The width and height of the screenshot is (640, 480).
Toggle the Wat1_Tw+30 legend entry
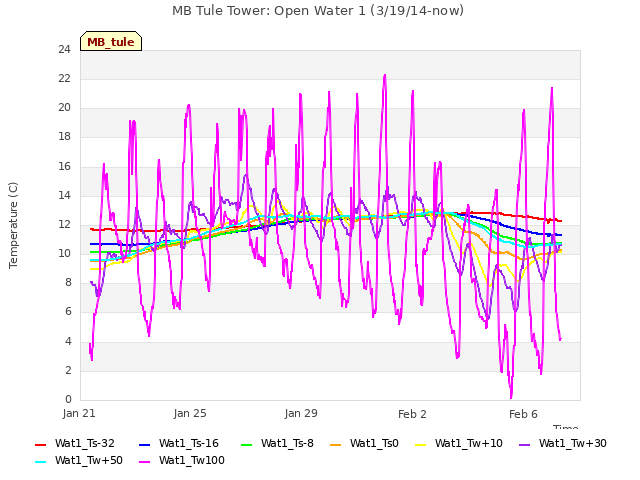point(563,443)
